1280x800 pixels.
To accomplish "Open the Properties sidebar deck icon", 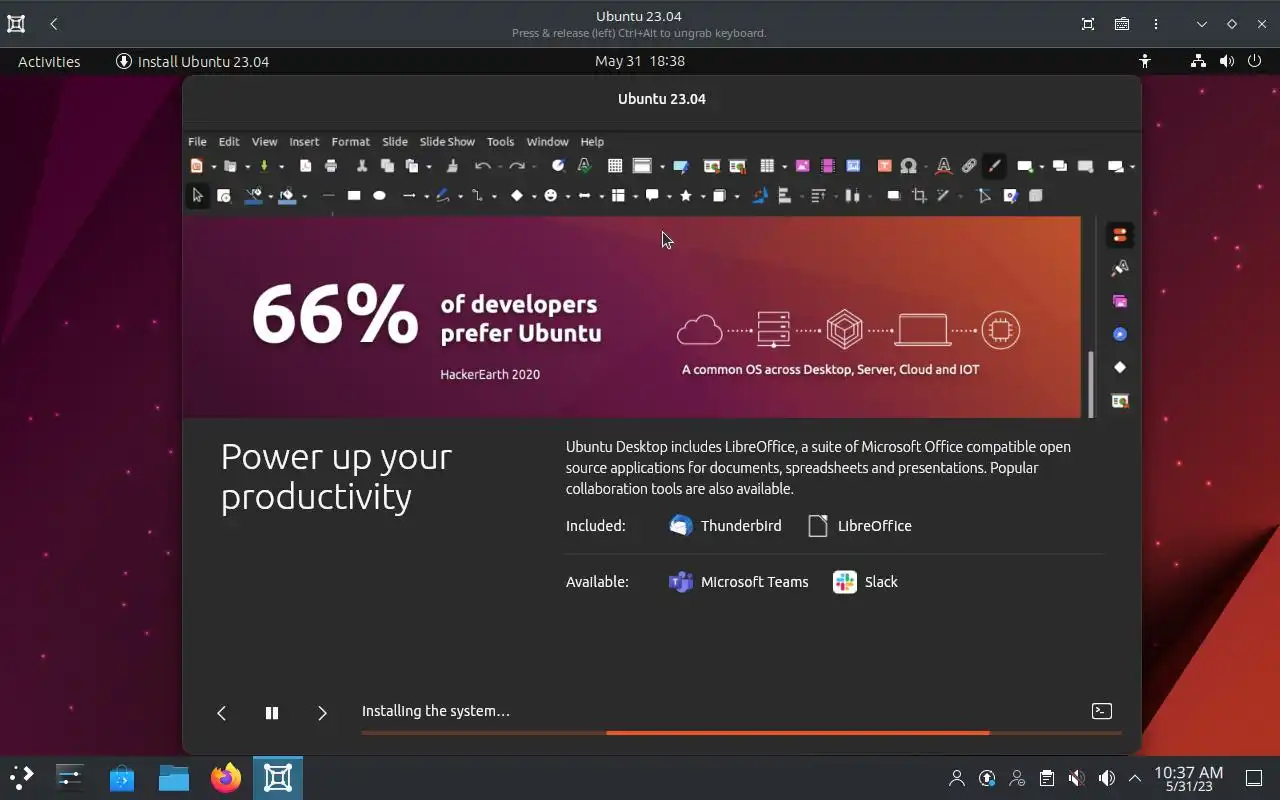I will [x=1120, y=235].
